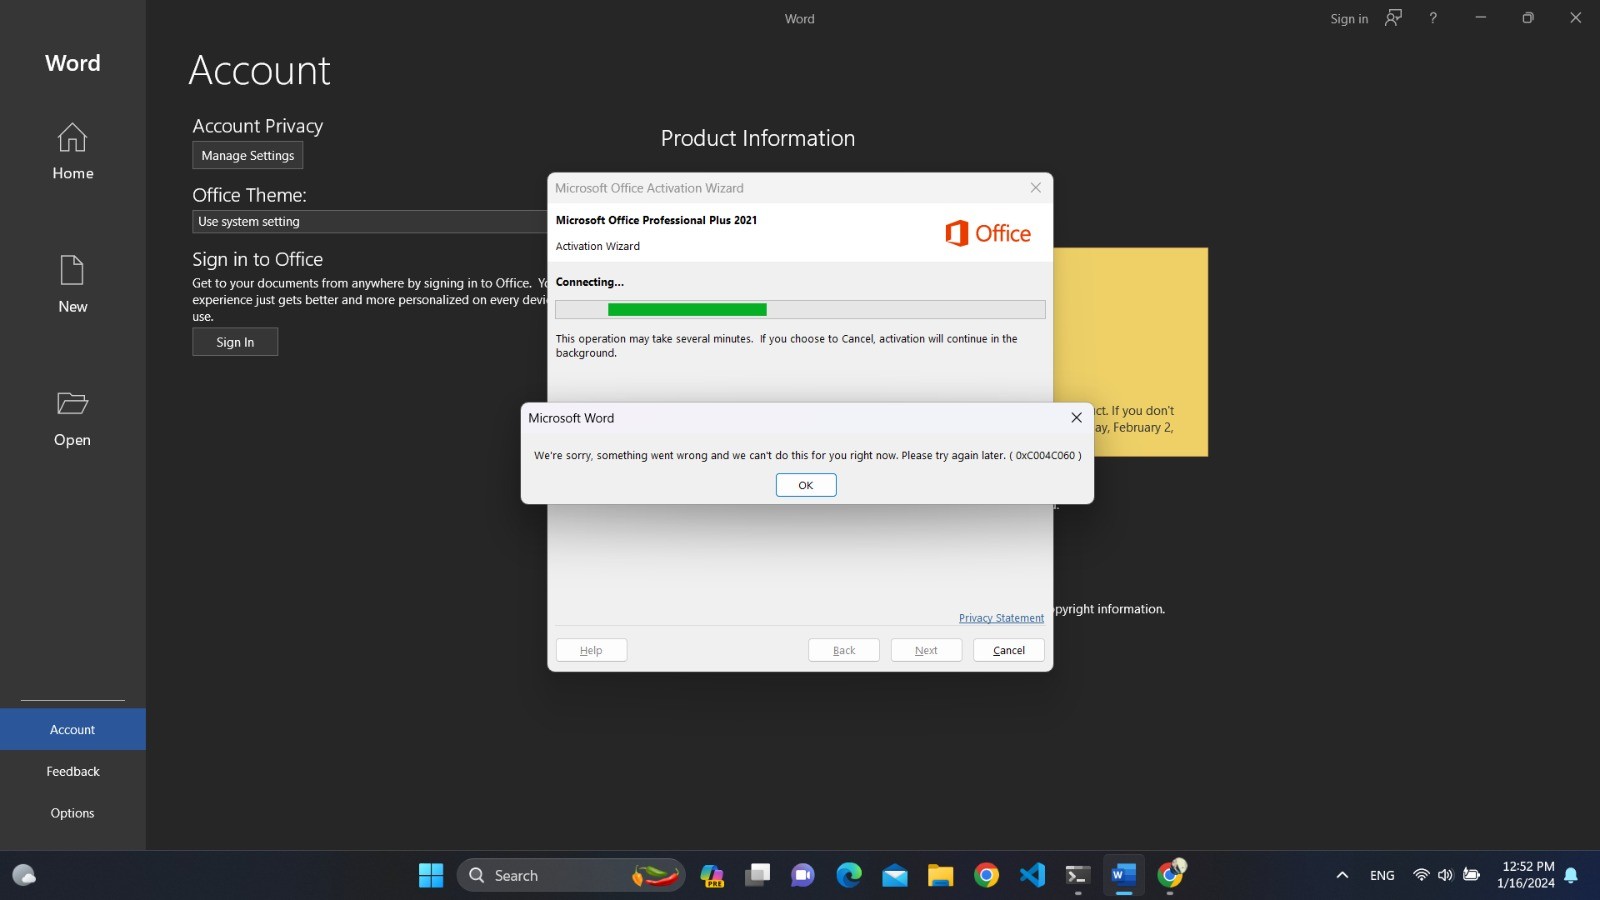Click the Next button in wizard

tap(926, 650)
